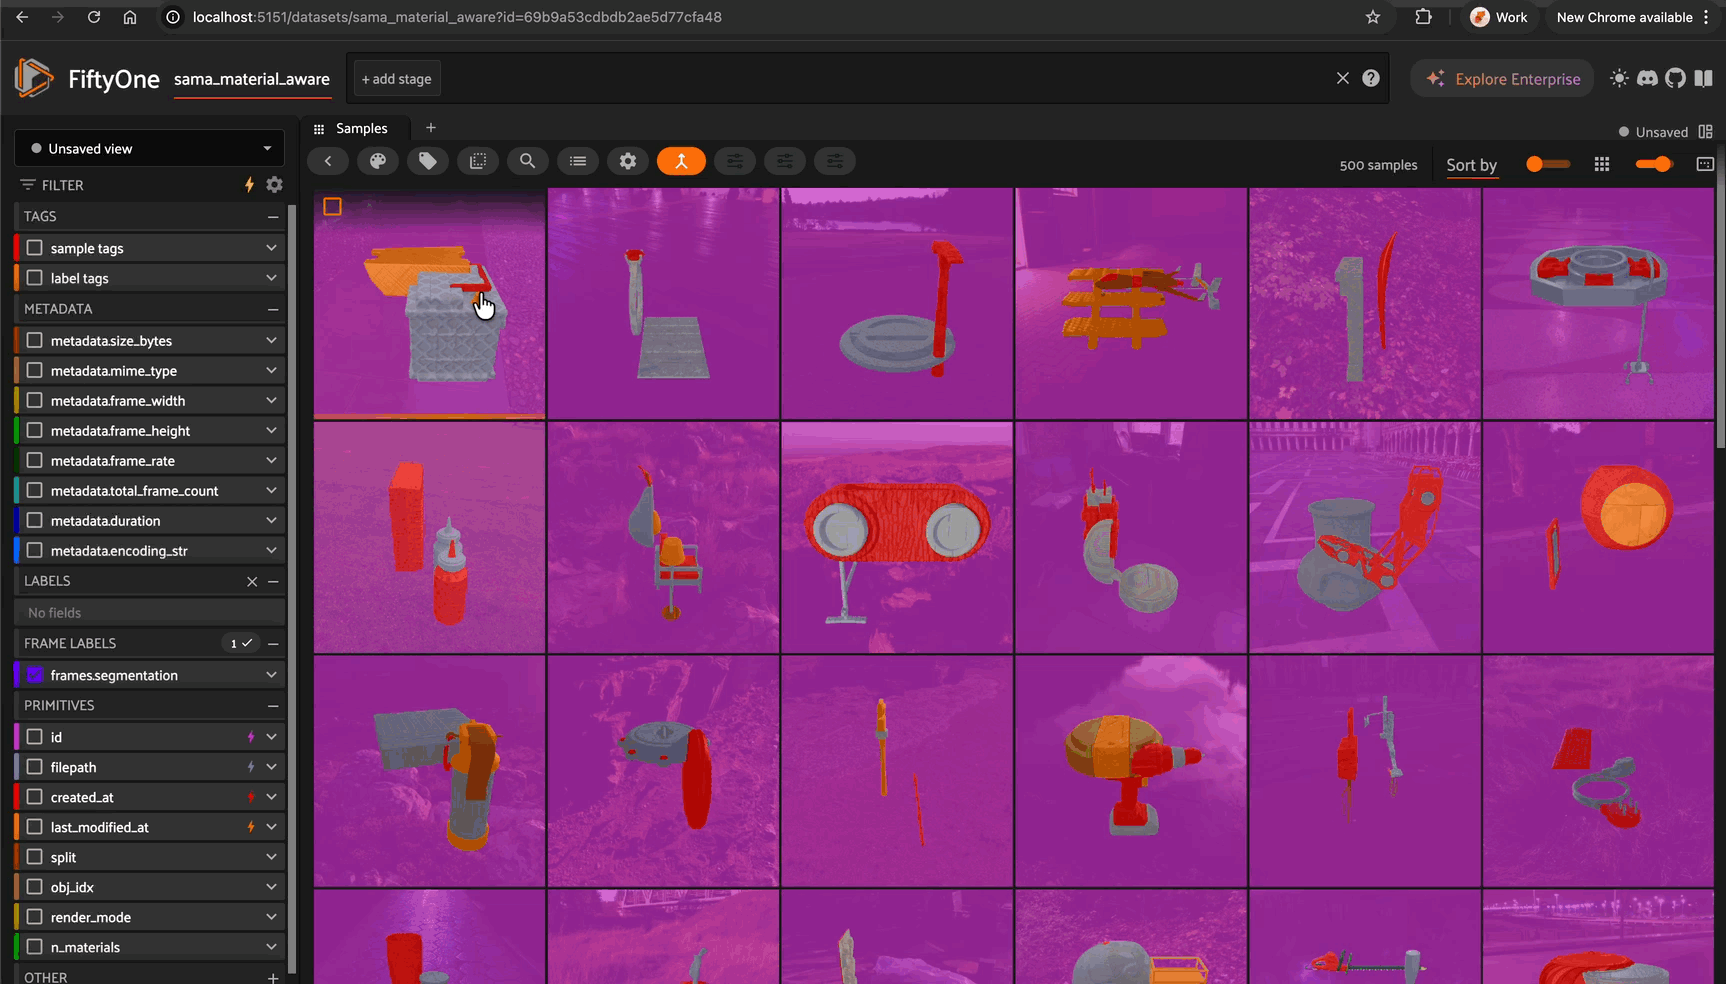Click the FiftyOne logo icon
The height and width of the screenshot is (984, 1726).
(x=34, y=78)
